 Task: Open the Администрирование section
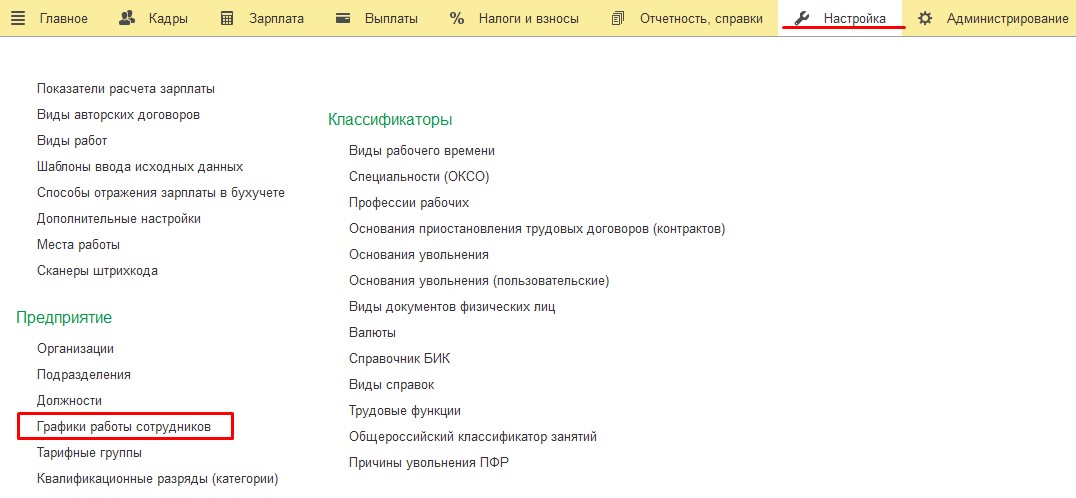point(1007,19)
